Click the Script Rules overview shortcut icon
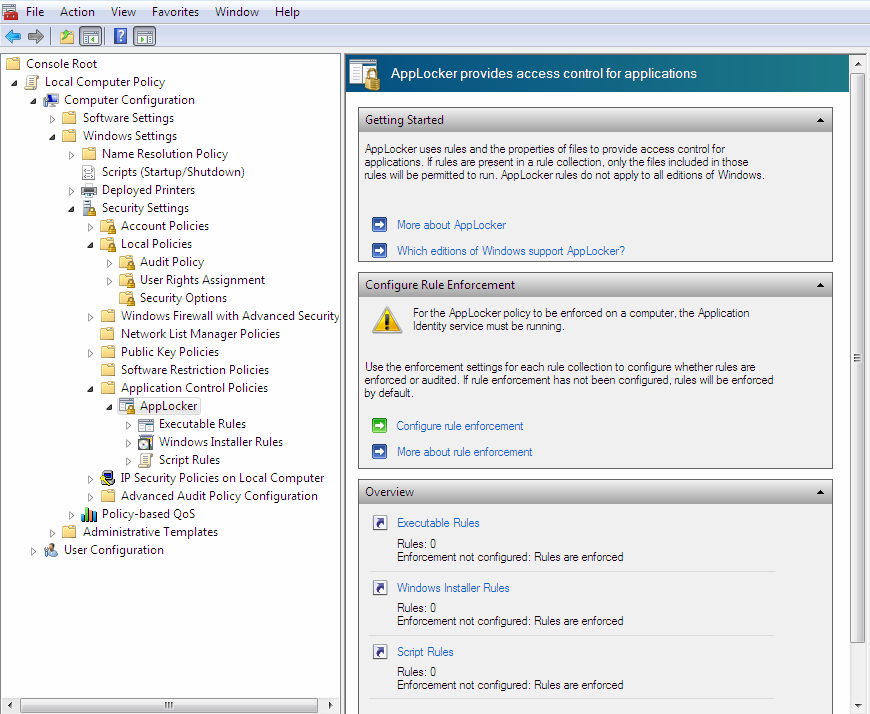This screenshot has width=870, height=714. (x=380, y=651)
